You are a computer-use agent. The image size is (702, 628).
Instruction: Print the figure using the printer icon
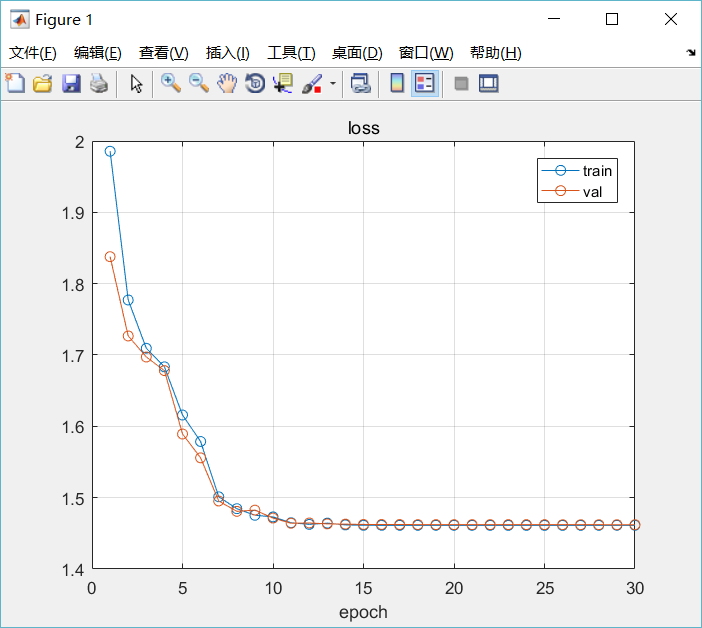(98, 83)
